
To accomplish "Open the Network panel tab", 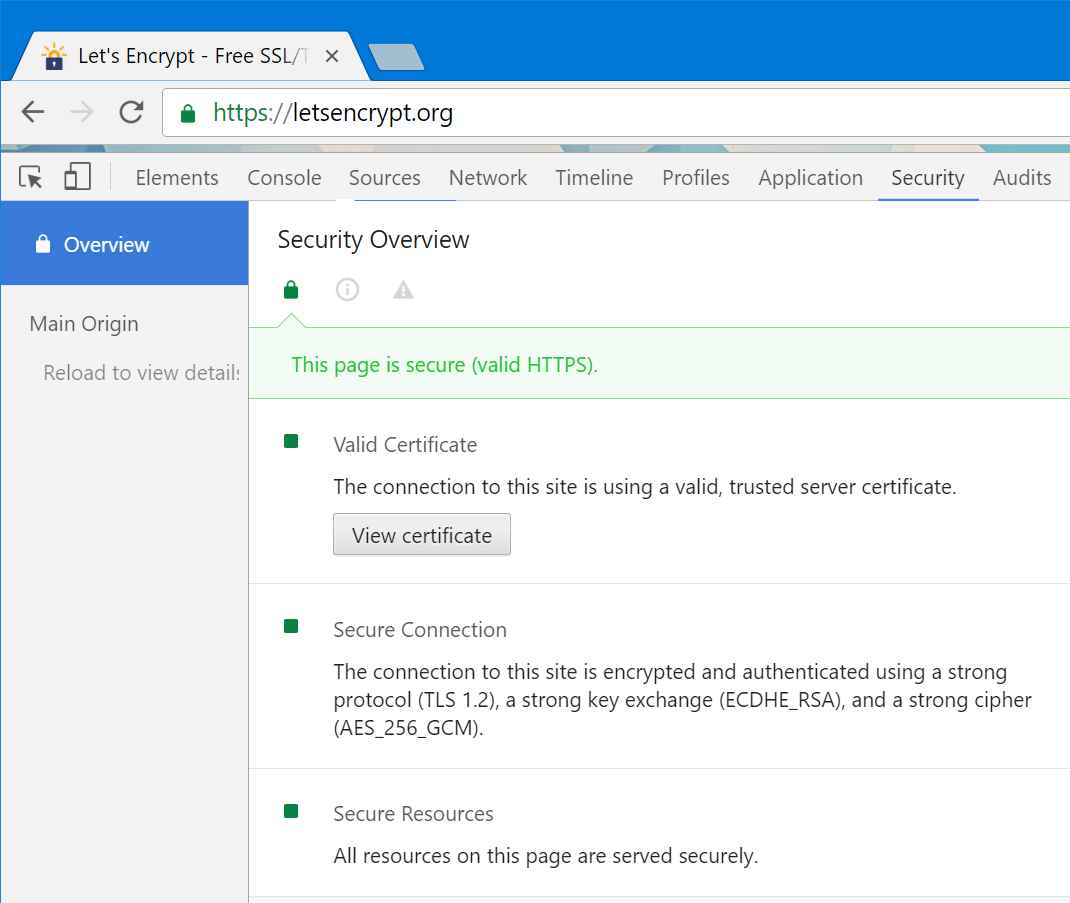I will 487,178.
